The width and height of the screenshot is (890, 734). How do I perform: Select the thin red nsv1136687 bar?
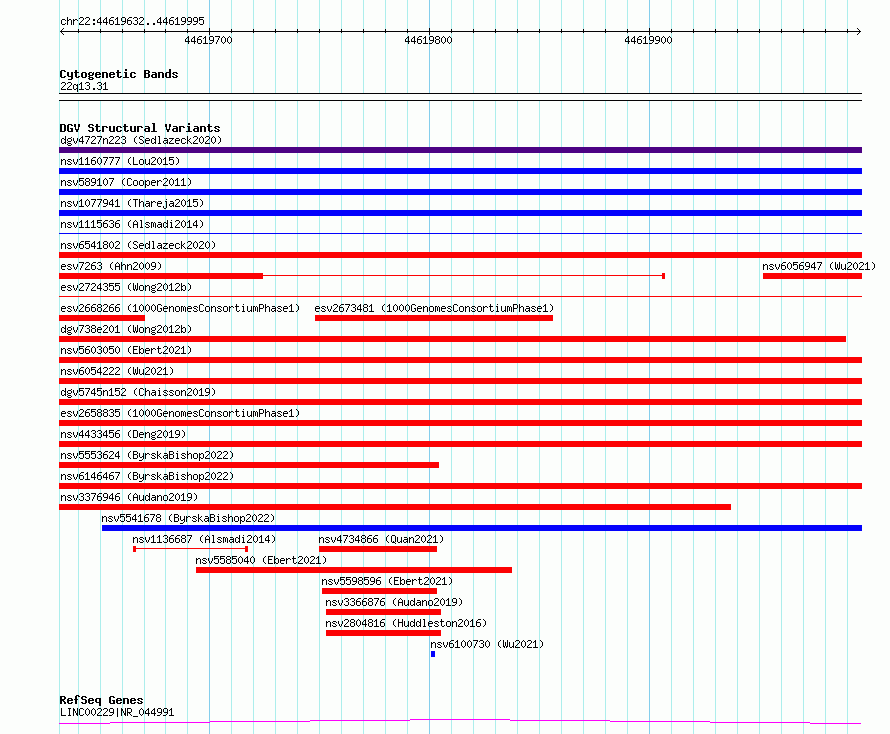[190, 549]
